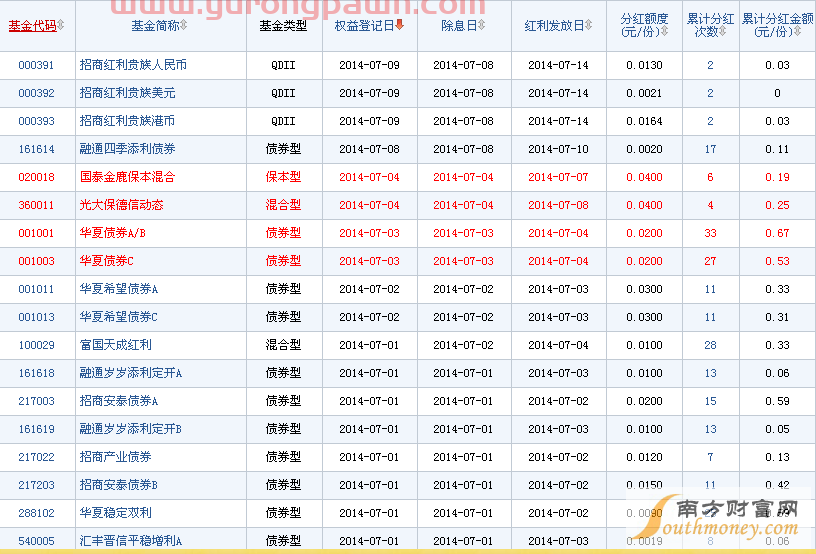Open dividend count 33 for 华夏债券A/B
This screenshot has width=816, height=554.
pyautogui.click(x=710, y=234)
